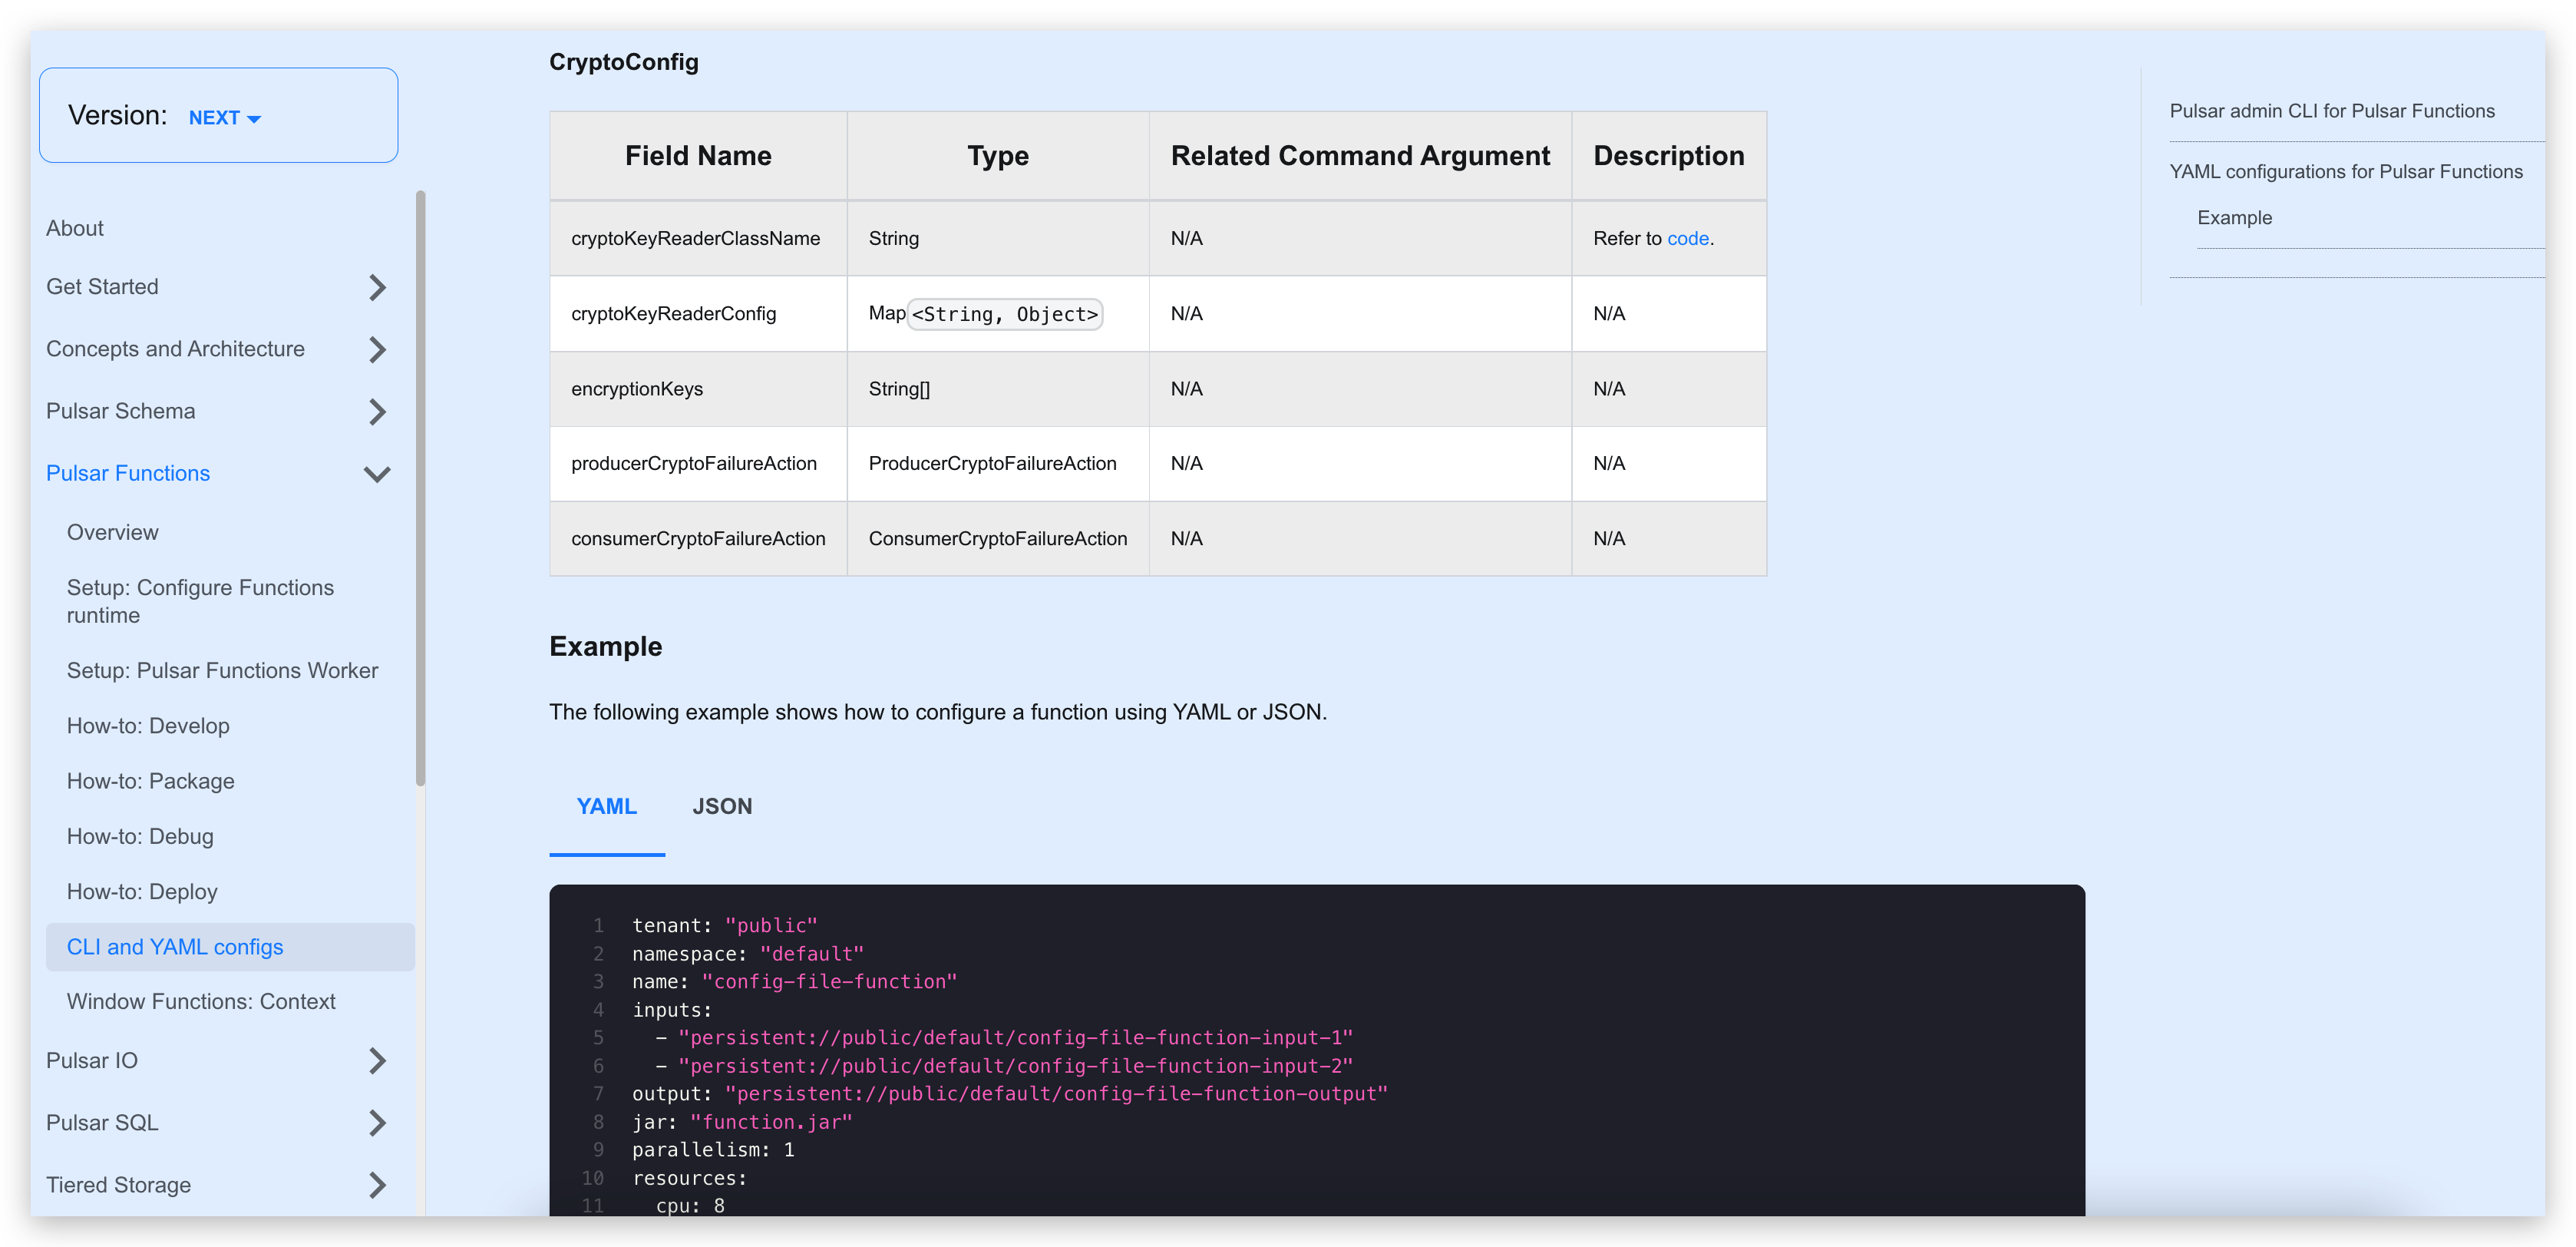The width and height of the screenshot is (2576, 1247).
Task: Open Get Started sidebar item
Action: coord(102,287)
